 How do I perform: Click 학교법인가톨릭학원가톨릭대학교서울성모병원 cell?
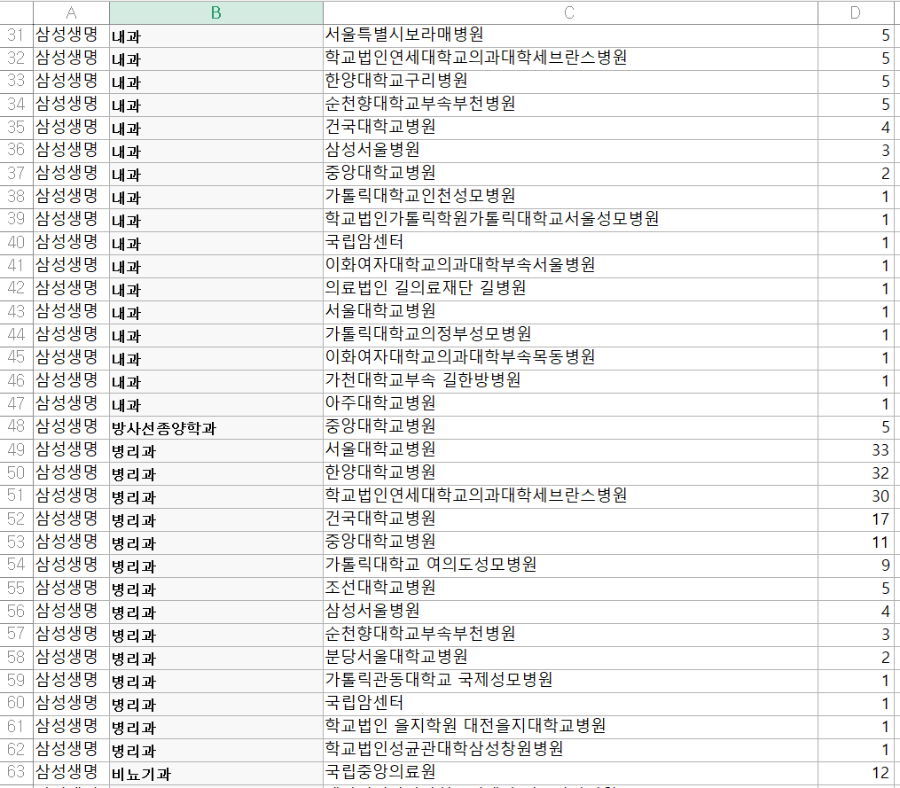click(570, 220)
